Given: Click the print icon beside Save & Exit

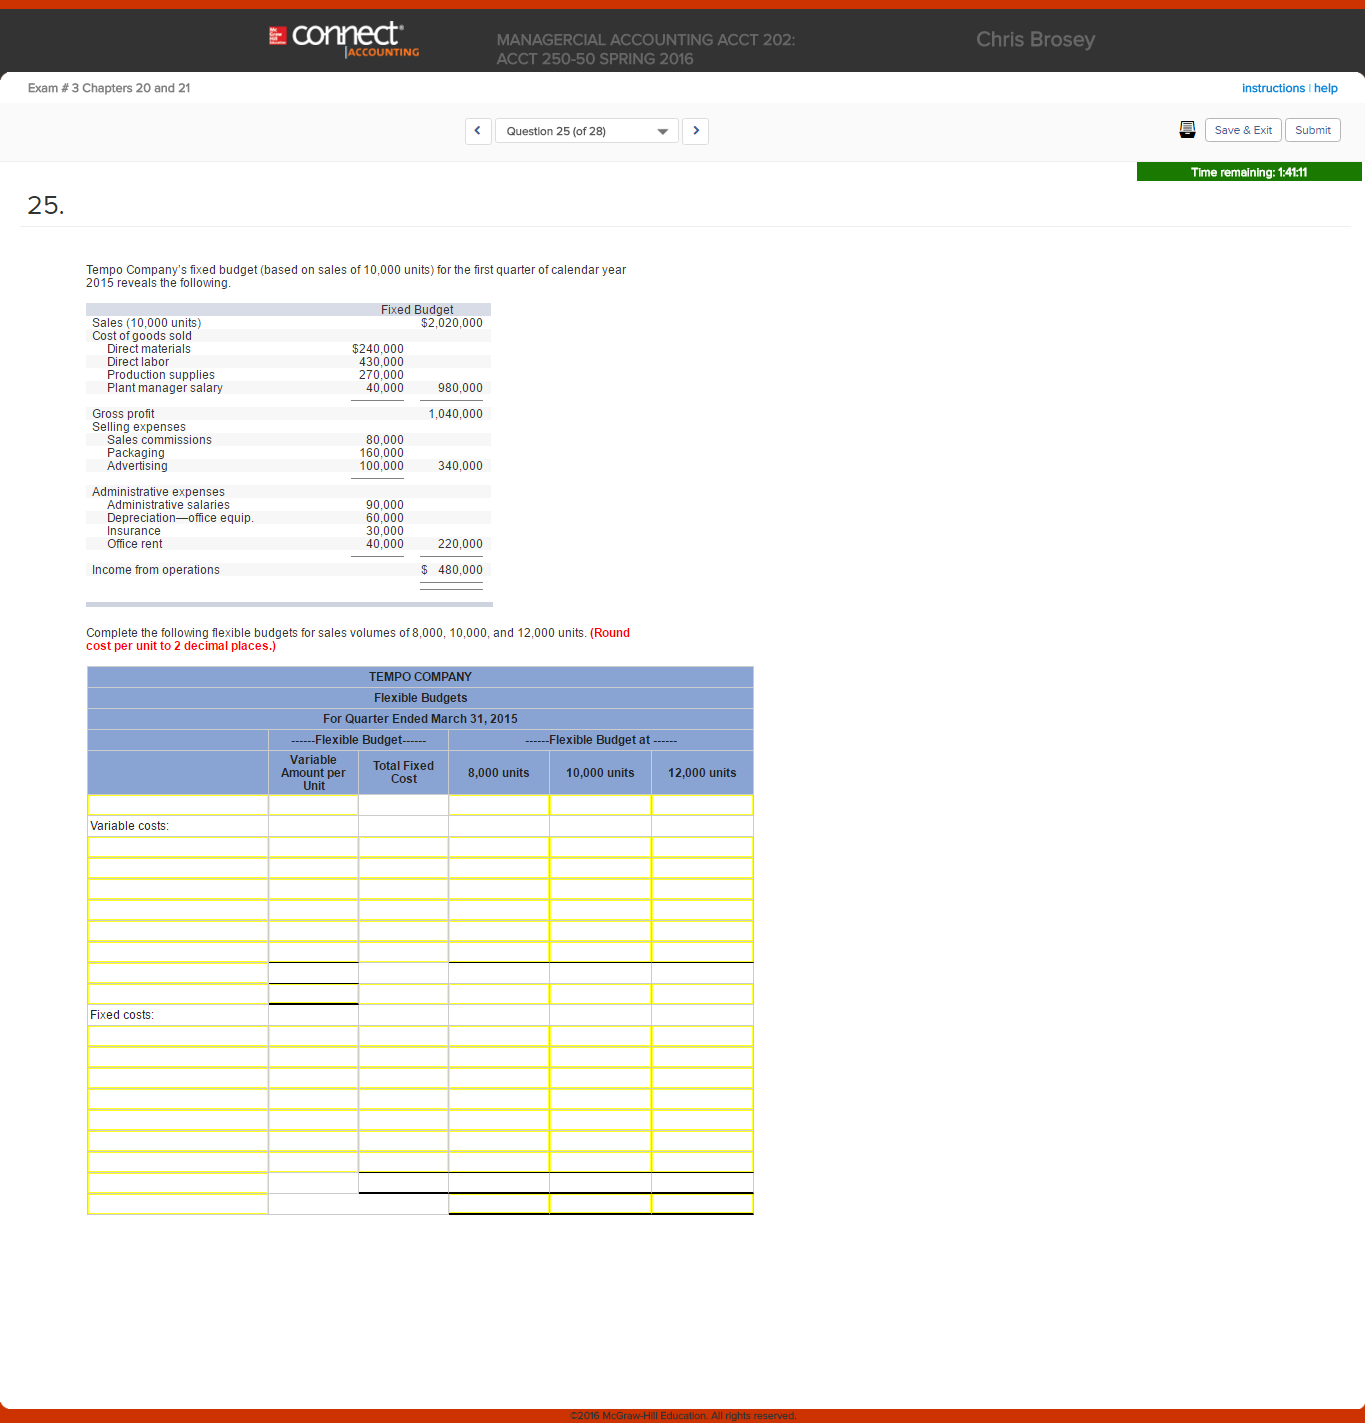Looking at the screenshot, I should tap(1187, 130).
